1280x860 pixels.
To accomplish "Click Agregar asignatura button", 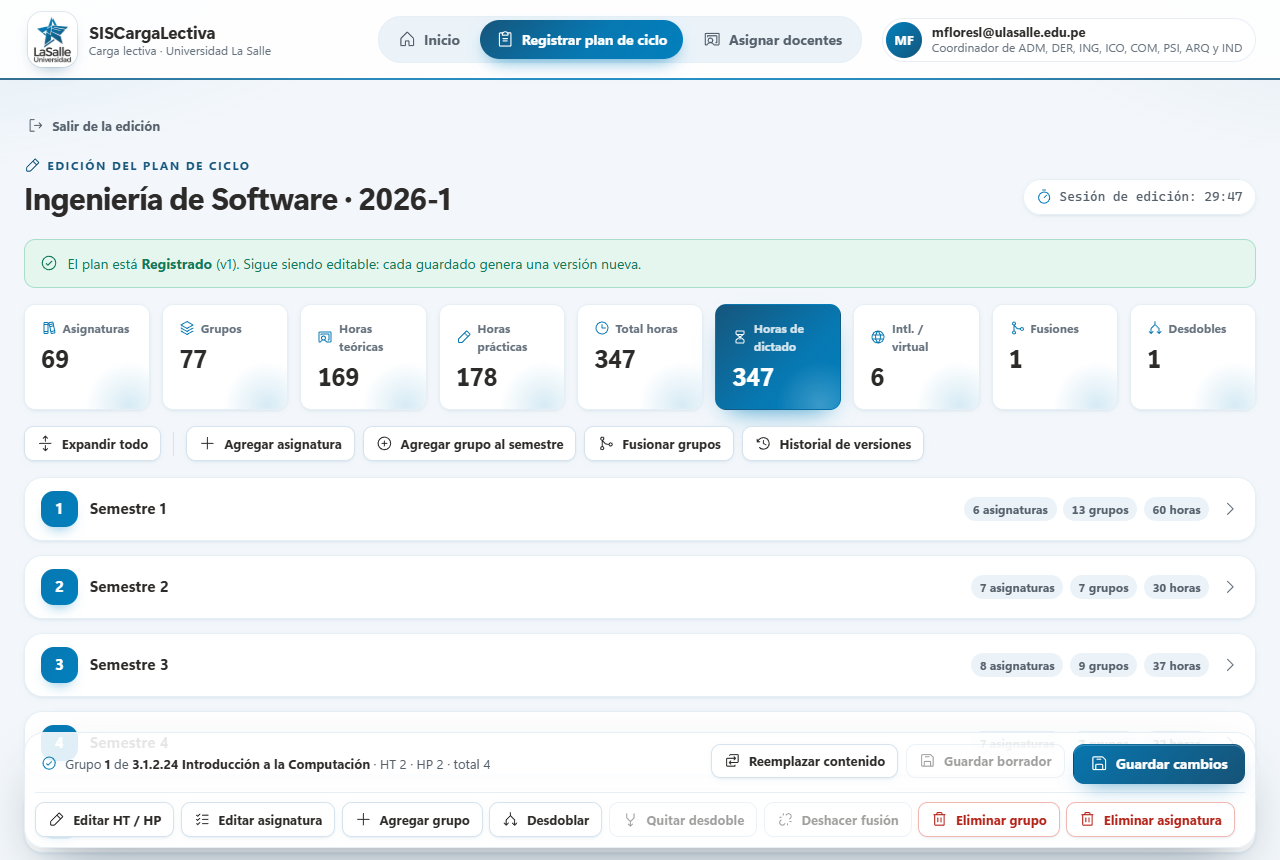I will pos(271,444).
